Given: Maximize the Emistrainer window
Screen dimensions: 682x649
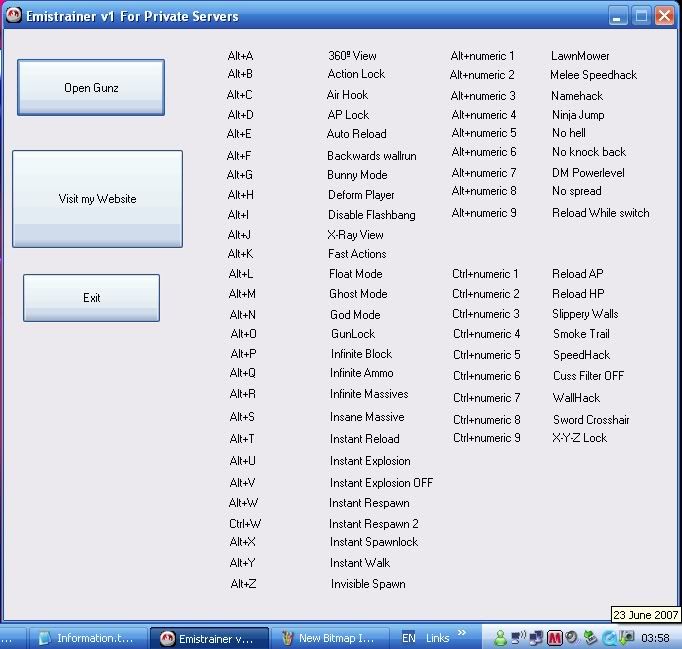Looking at the screenshot, I should [x=641, y=16].
